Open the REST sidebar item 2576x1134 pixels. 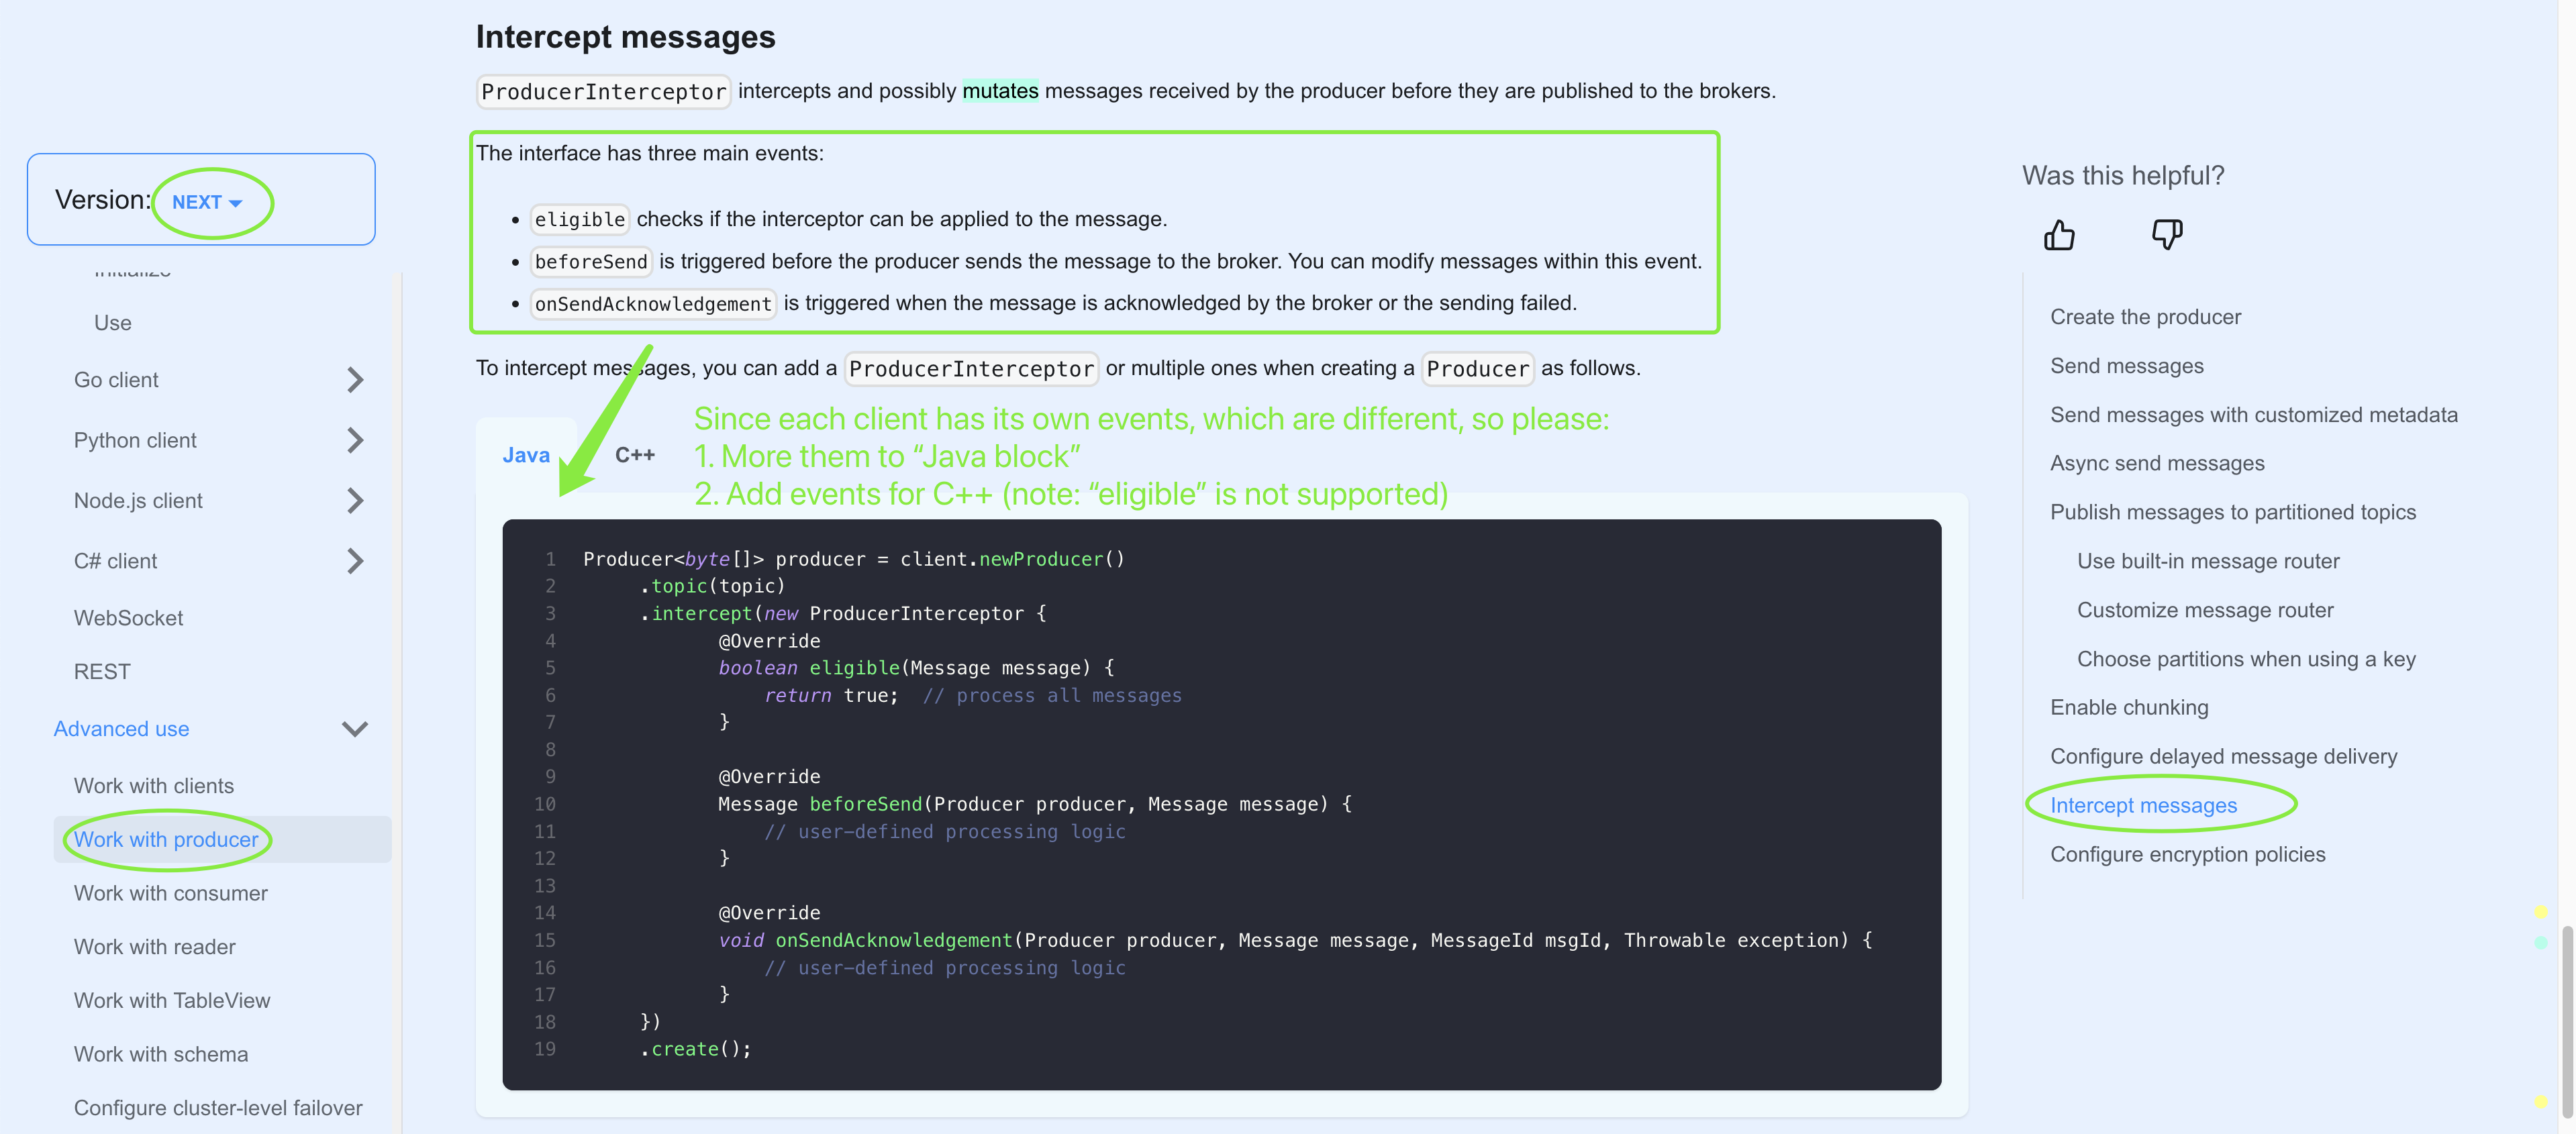(x=102, y=672)
